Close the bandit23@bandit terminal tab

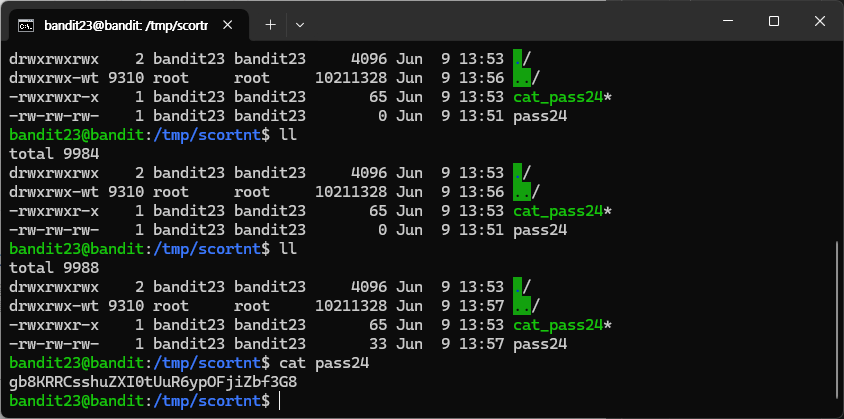(228, 25)
